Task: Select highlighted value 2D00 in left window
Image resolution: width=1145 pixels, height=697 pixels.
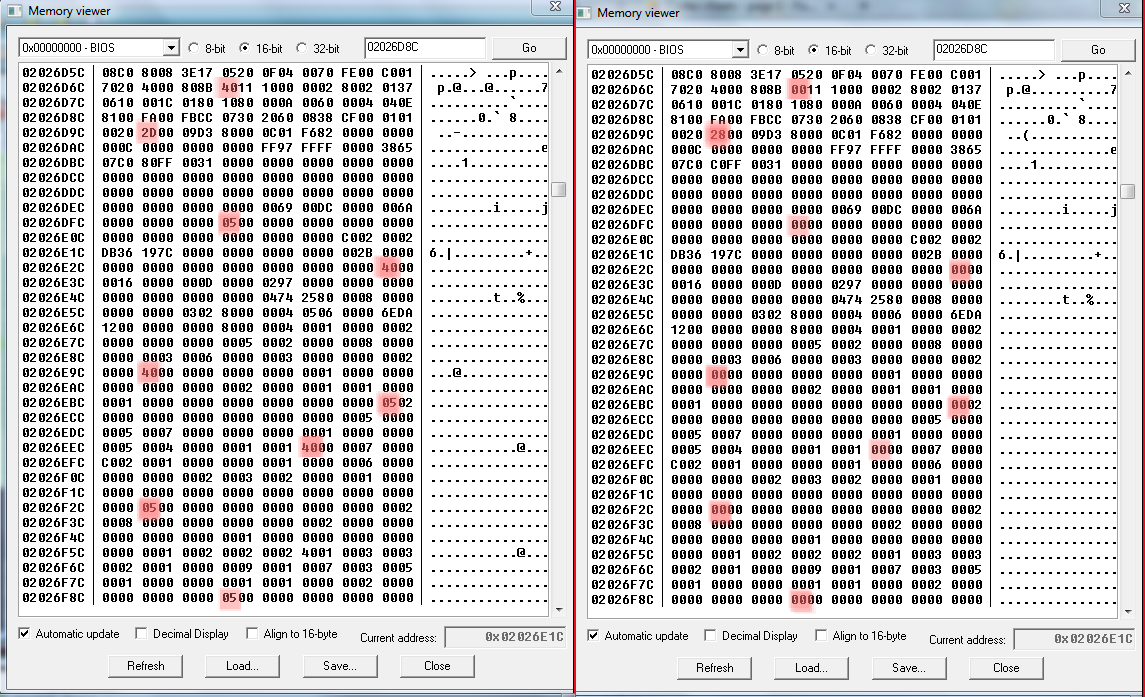Action: tap(158, 132)
